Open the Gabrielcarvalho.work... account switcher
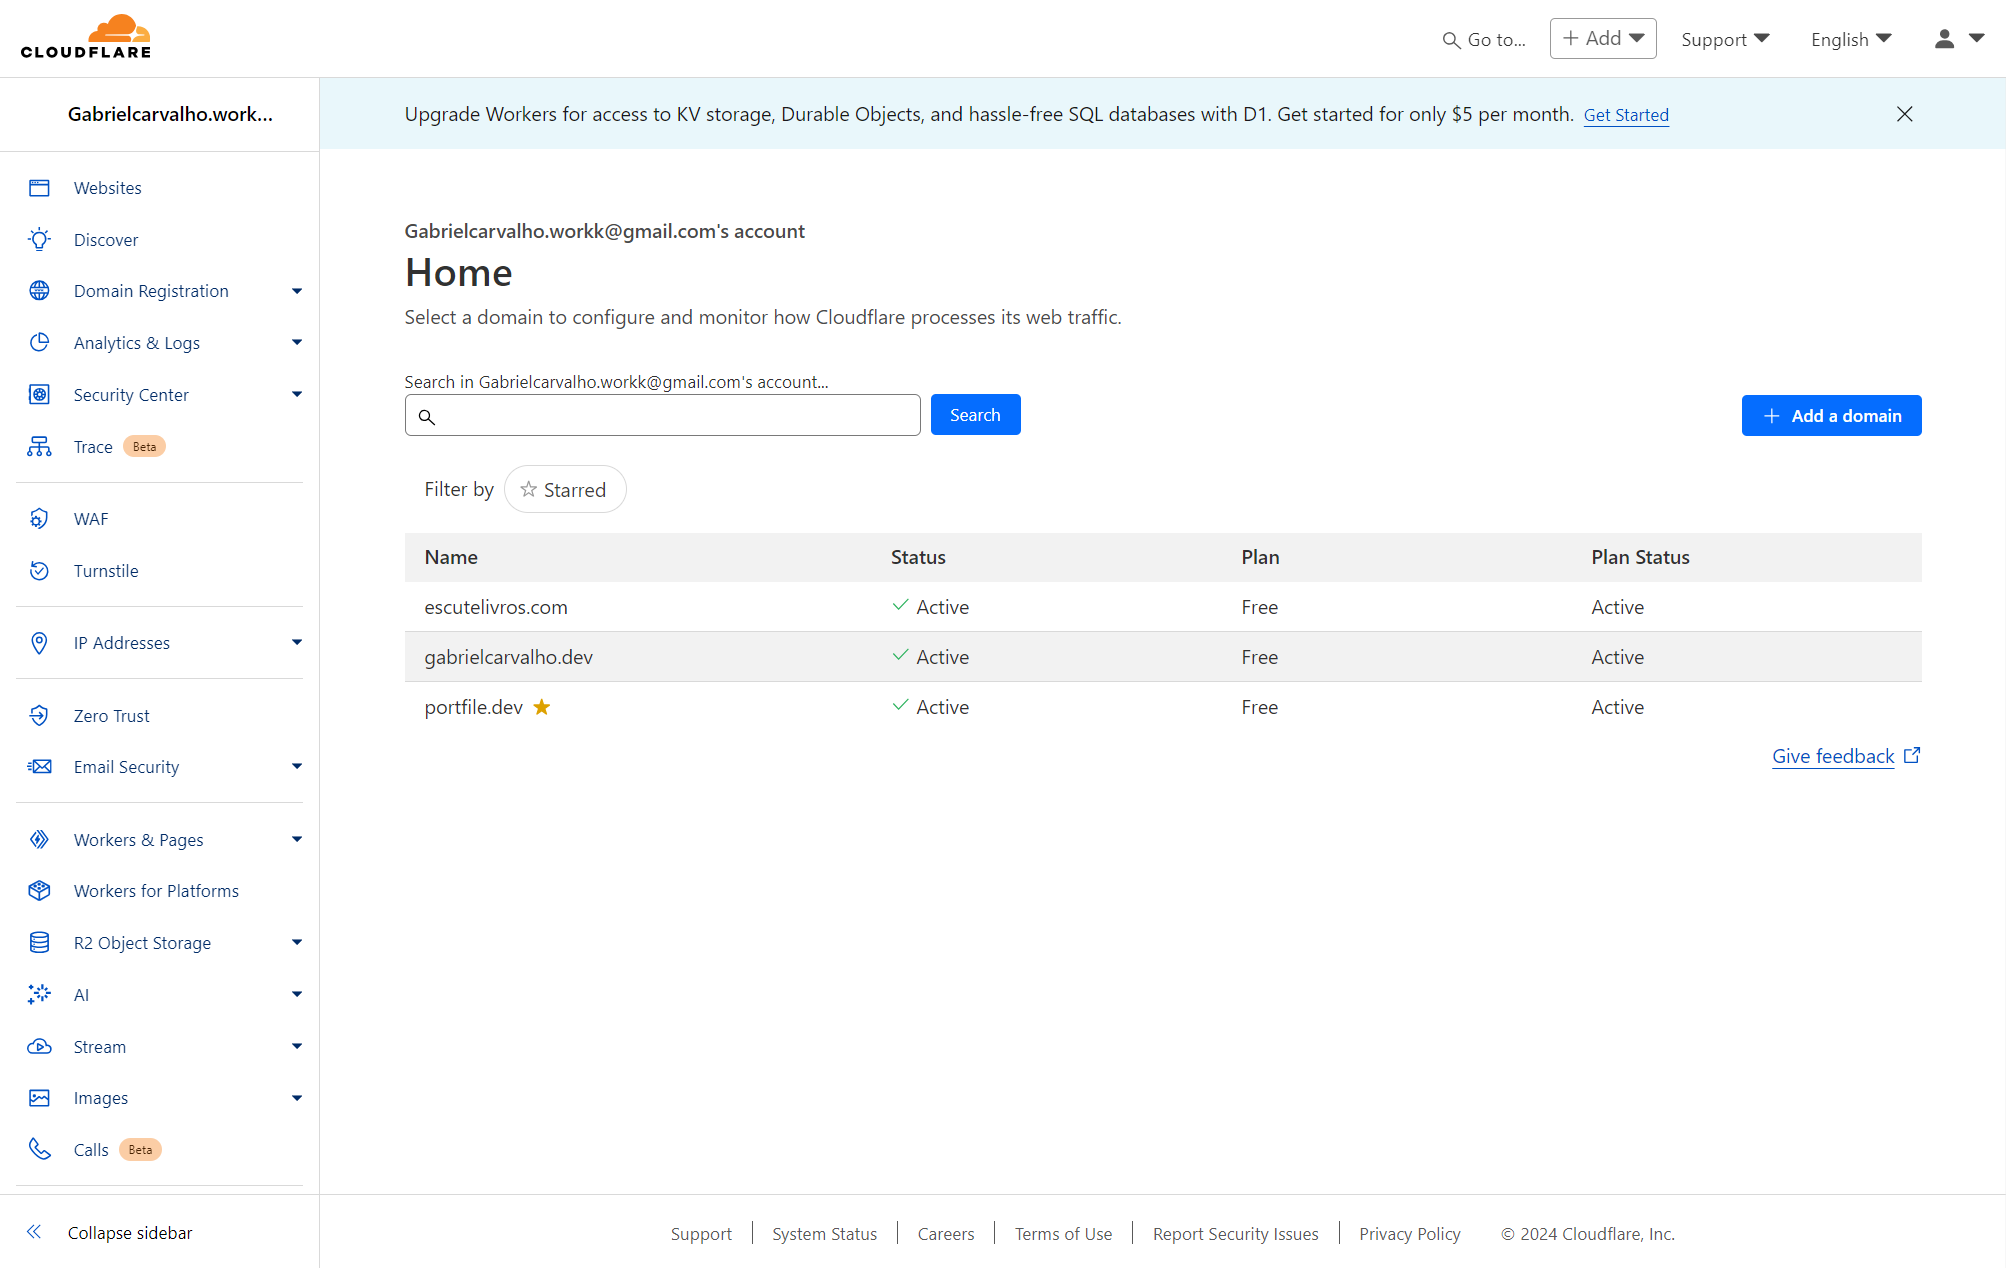This screenshot has height=1268, width=2006. (x=170, y=114)
